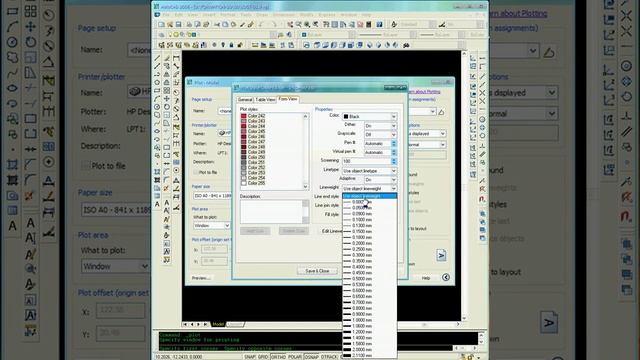Open the Paper size ISO A0 dropdown

coord(212,196)
